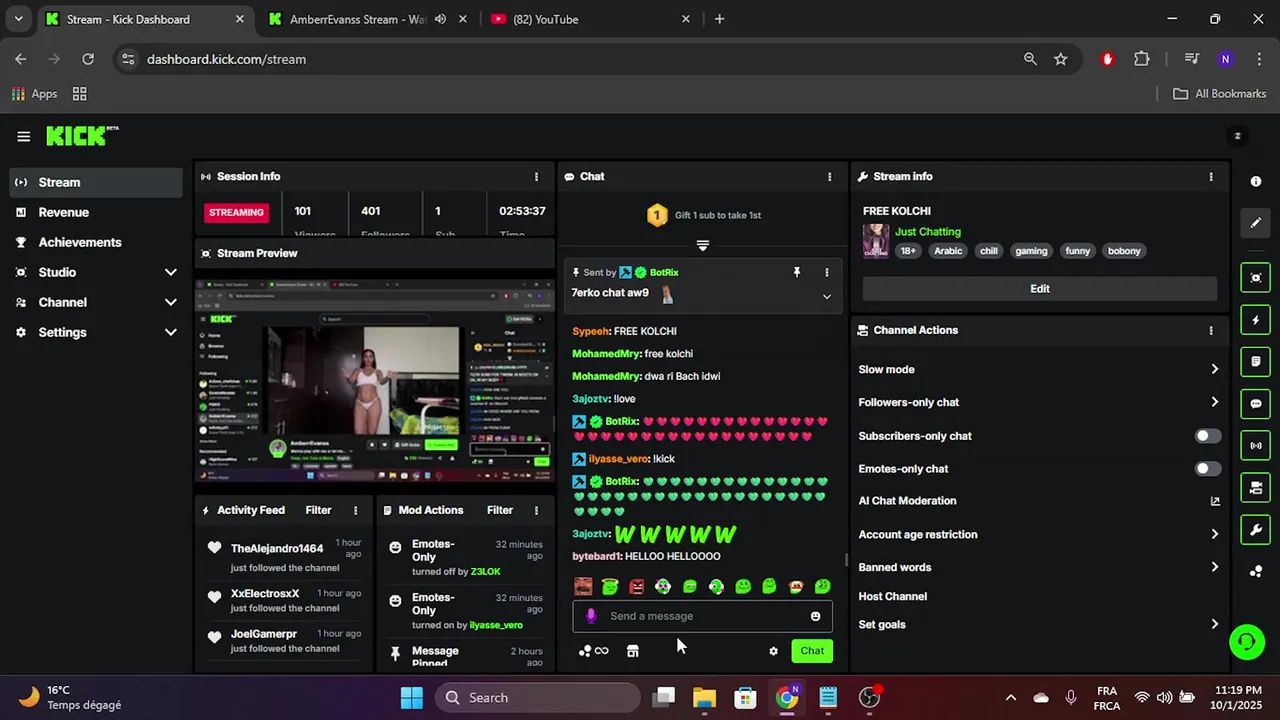
Task: Click the Kicks infinity balance icon
Action: click(x=593, y=651)
